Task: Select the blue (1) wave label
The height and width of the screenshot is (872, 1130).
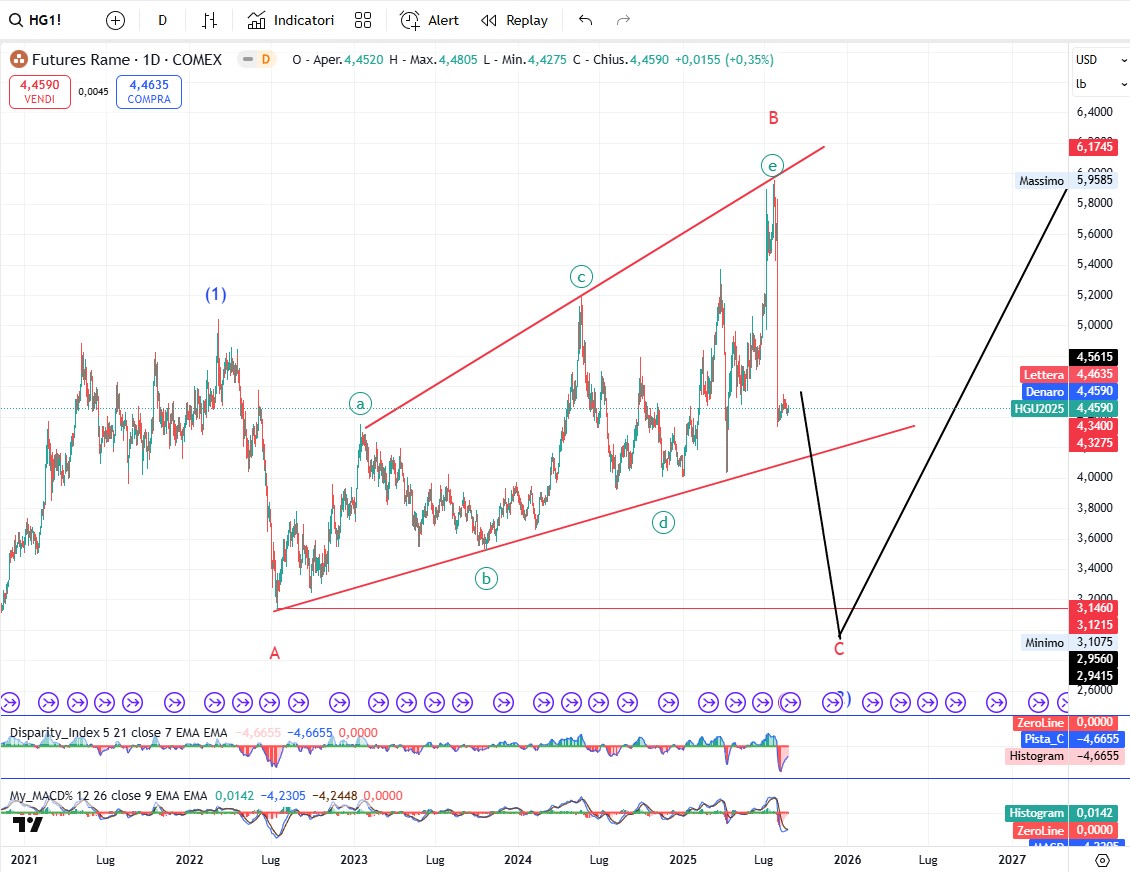Action: tap(215, 294)
